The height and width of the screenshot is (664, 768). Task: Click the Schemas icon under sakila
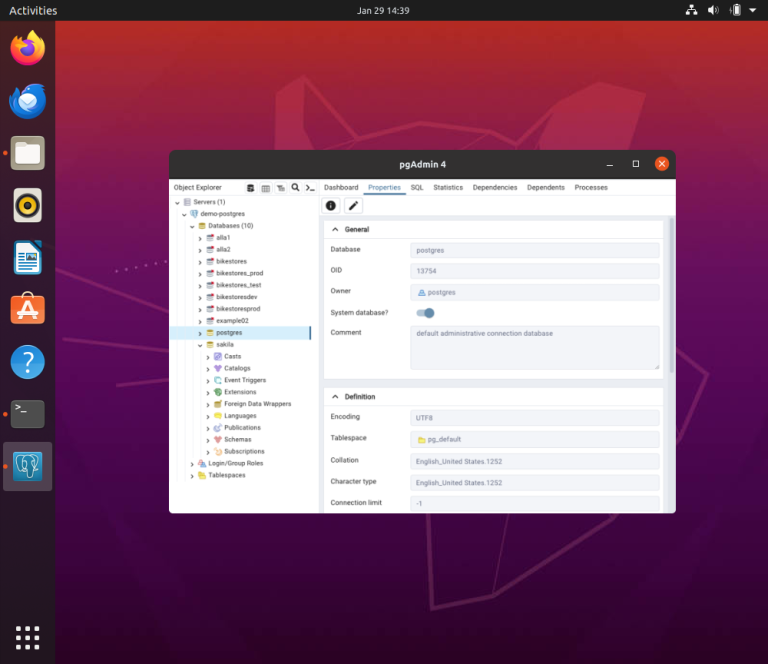tap(218, 440)
